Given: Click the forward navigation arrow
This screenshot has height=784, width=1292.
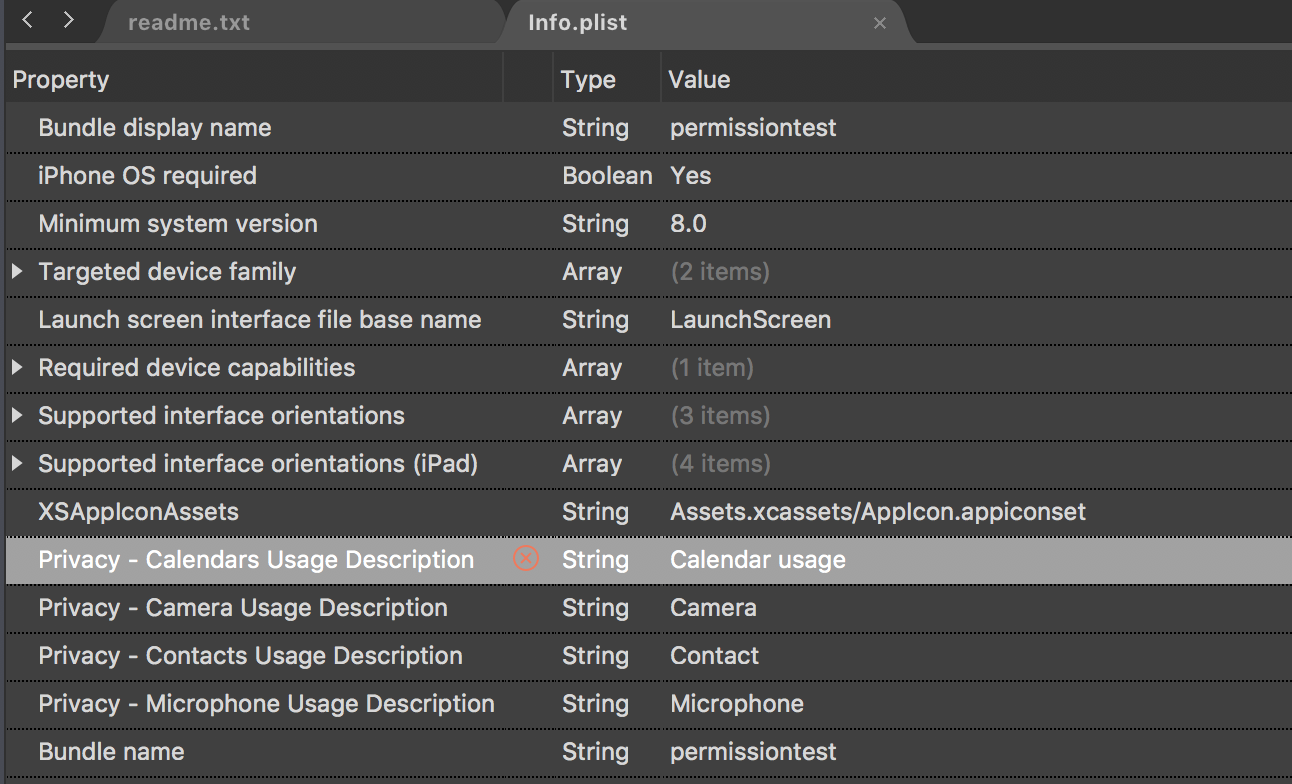Looking at the screenshot, I should point(68,20).
